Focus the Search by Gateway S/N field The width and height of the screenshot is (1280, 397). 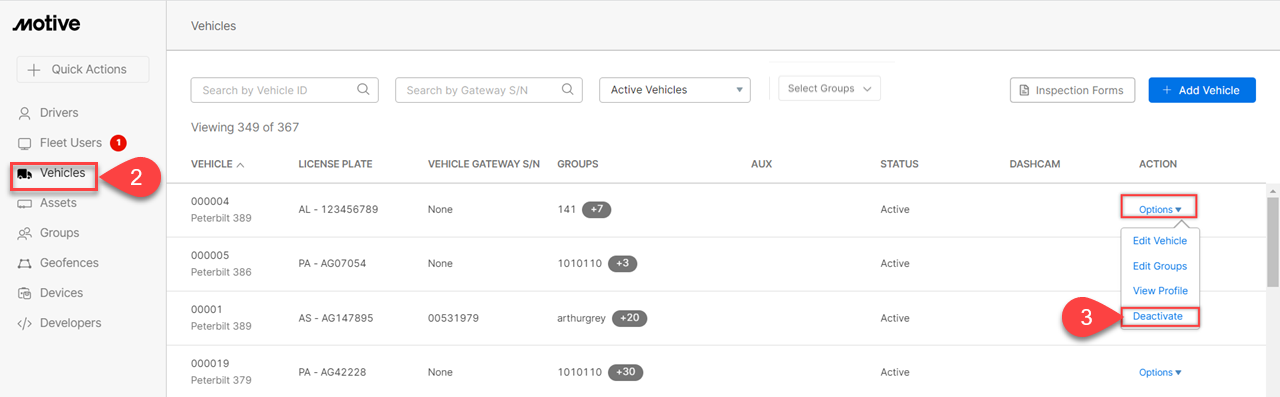tap(489, 90)
